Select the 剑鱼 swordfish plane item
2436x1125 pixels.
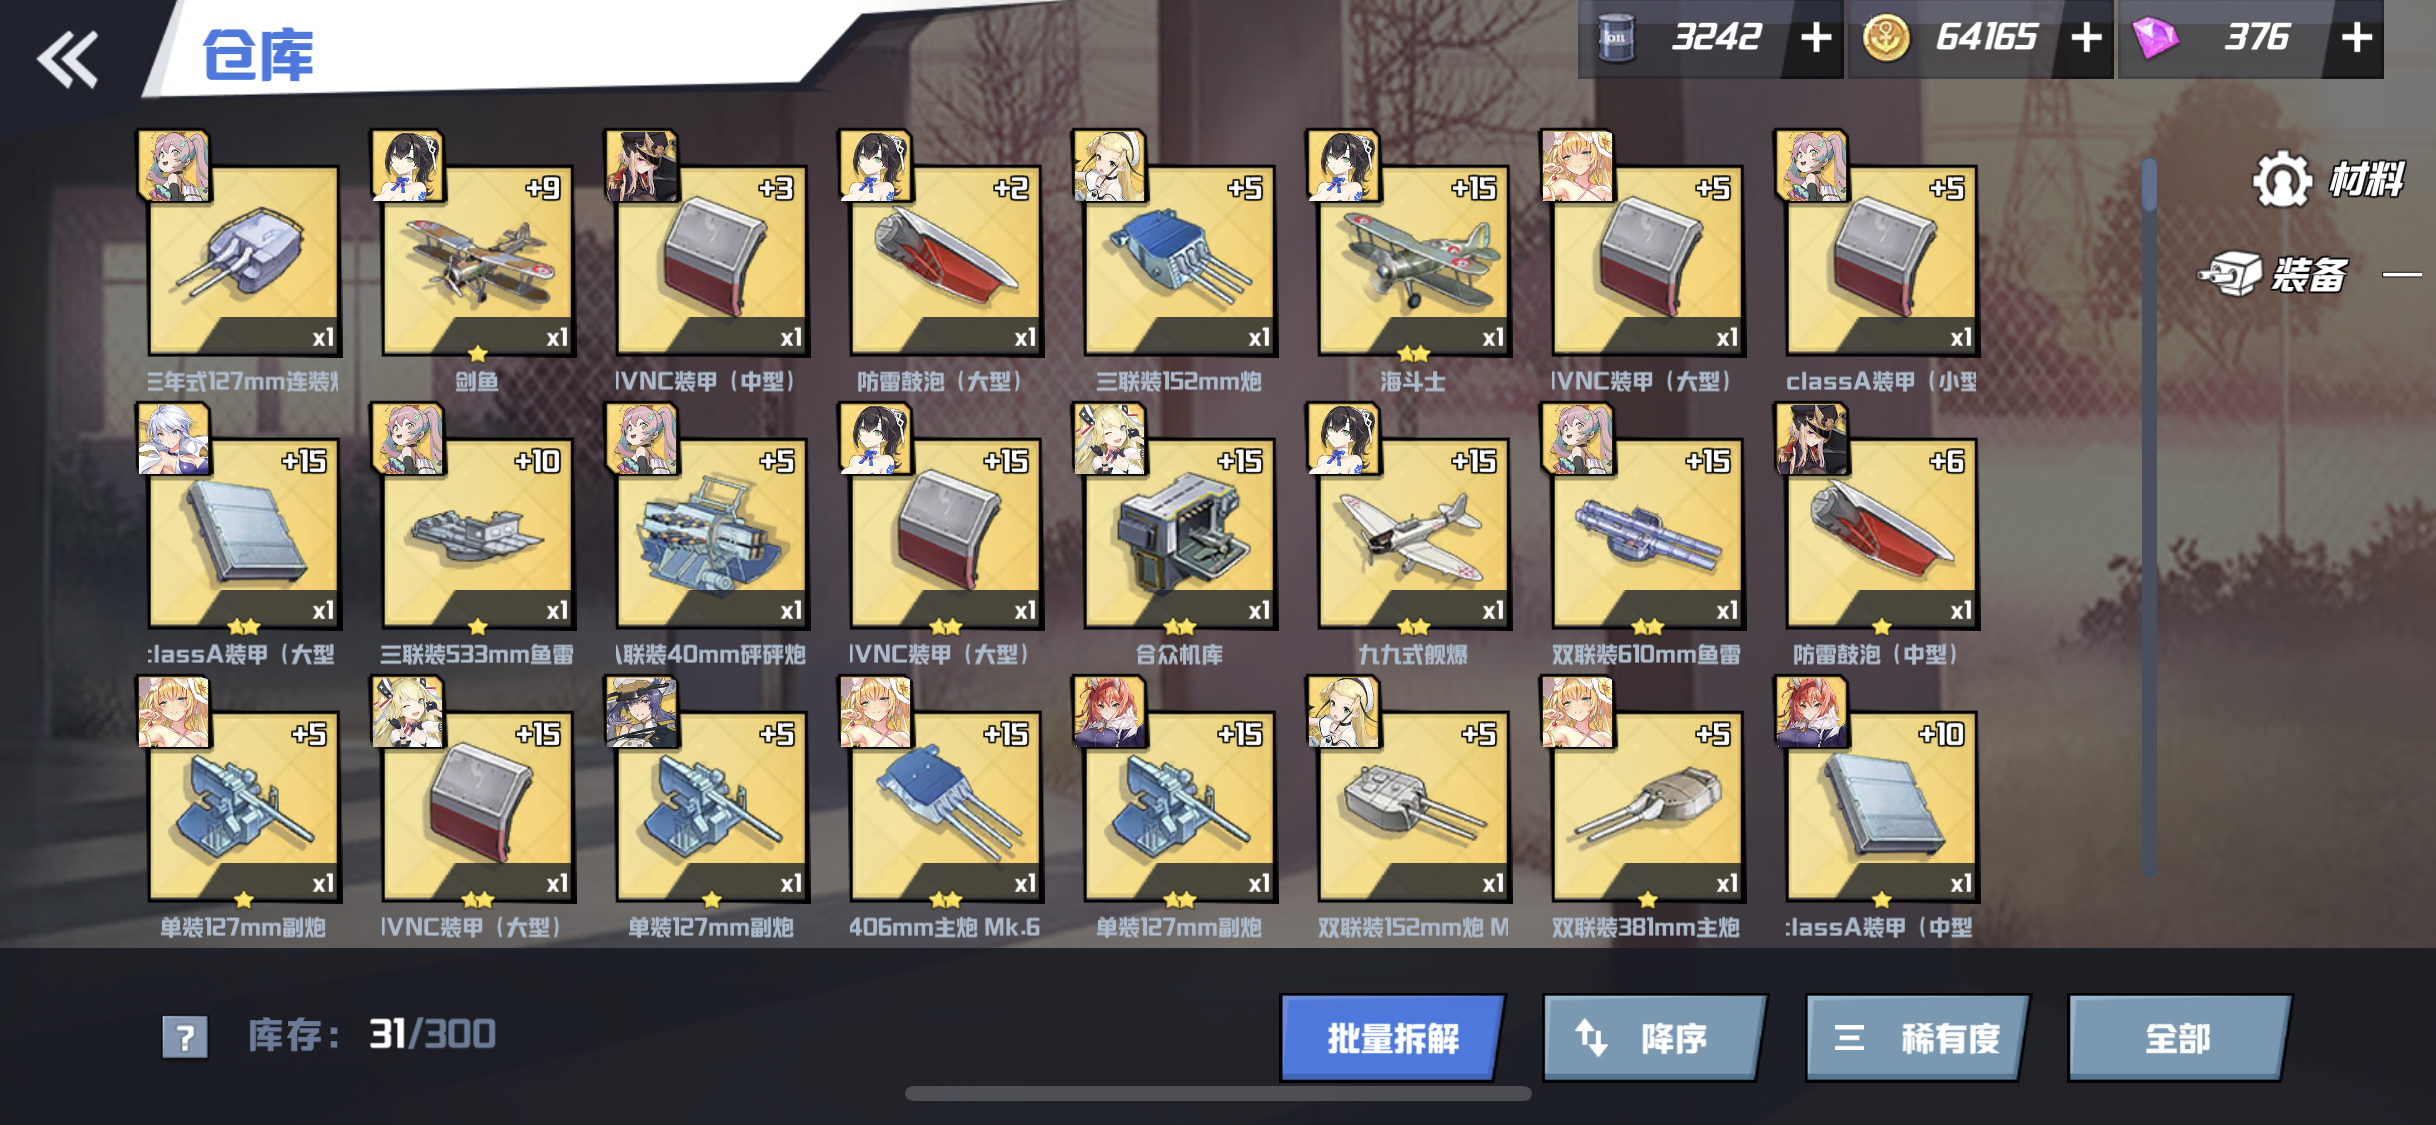click(x=478, y=260)
